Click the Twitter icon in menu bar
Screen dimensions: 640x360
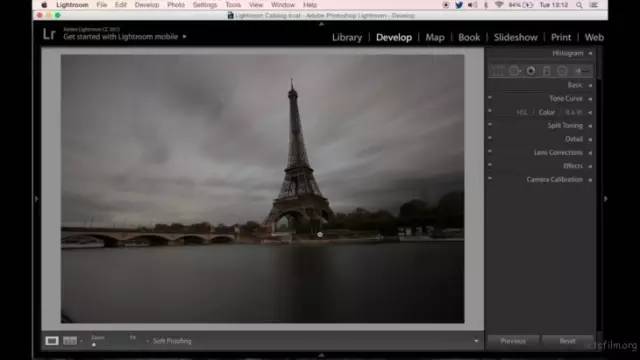pyautogui.click(x=459, y=5)
